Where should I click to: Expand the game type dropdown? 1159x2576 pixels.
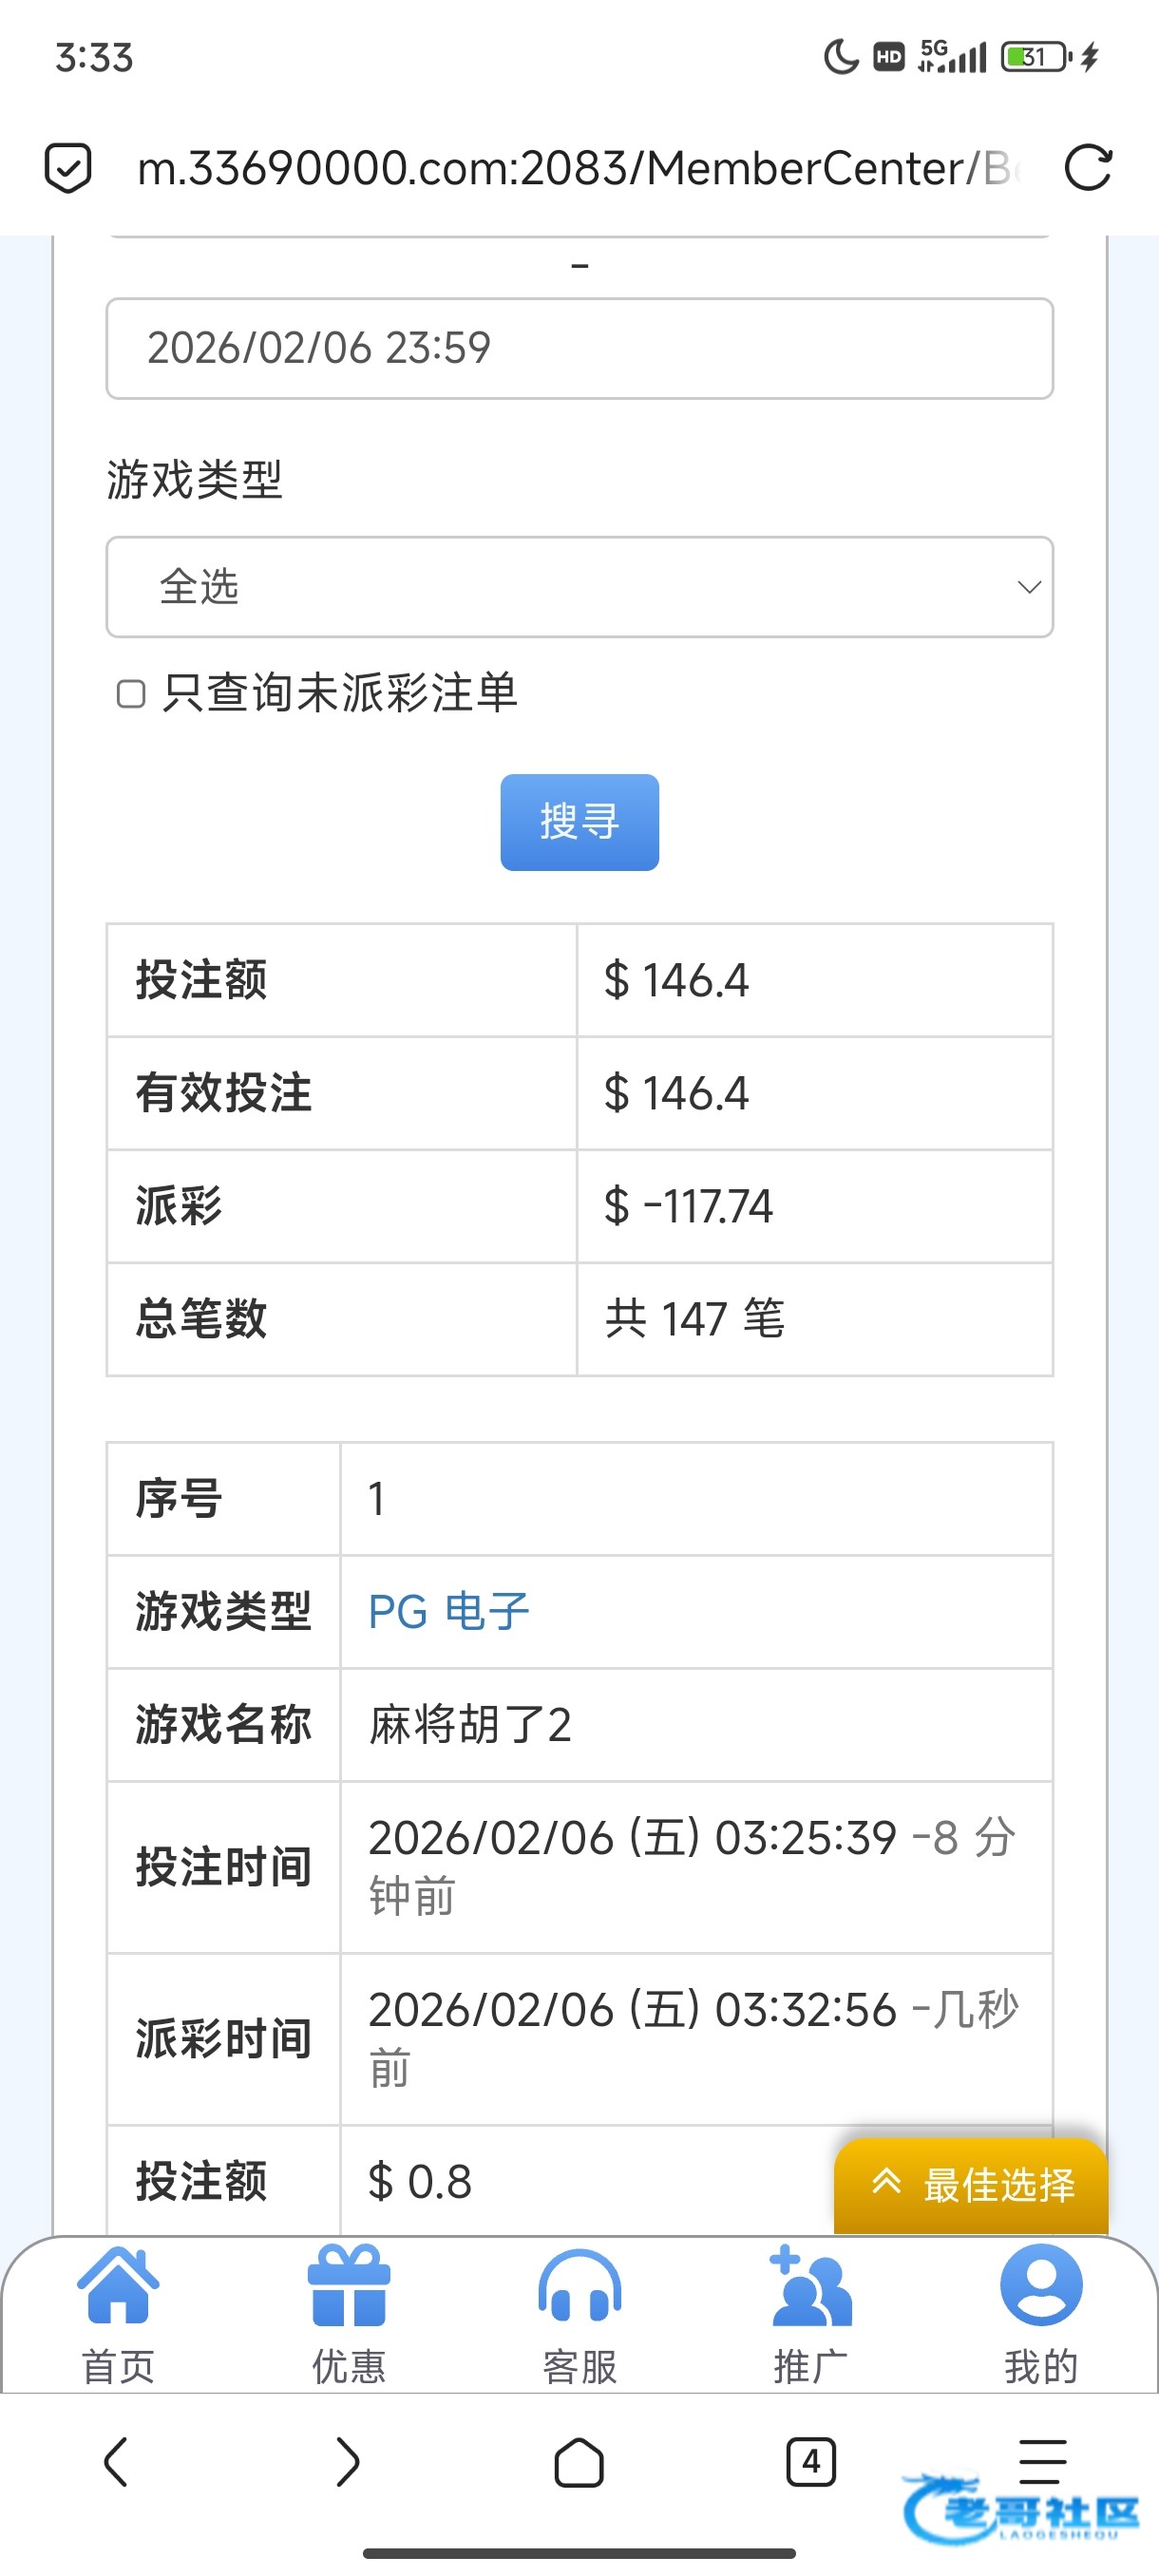579,587
